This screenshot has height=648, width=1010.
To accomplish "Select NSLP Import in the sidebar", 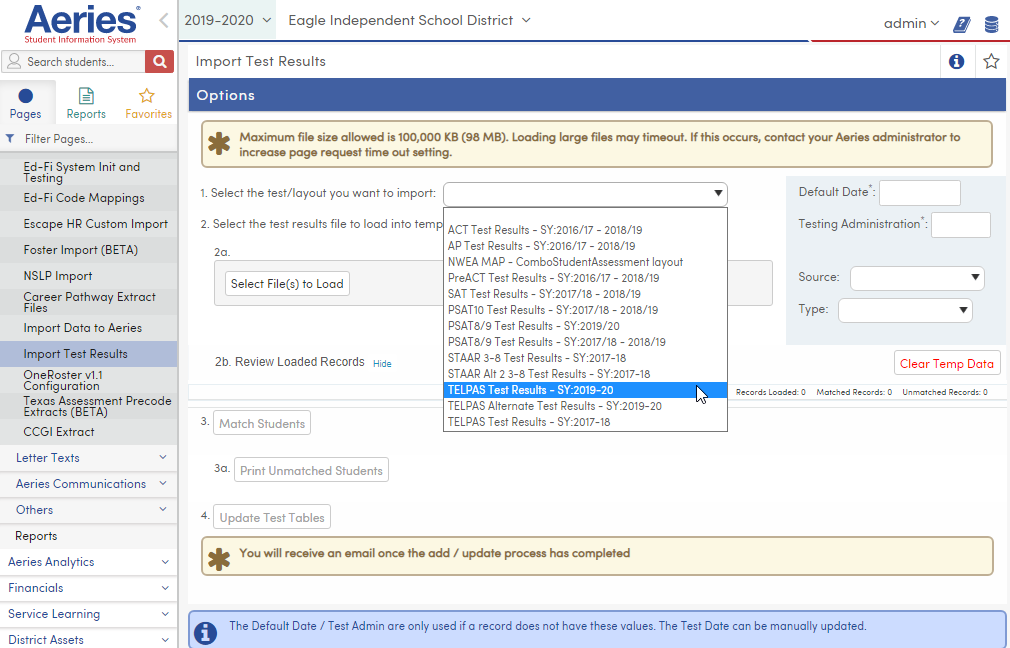I will pyautogui.click(x=55, y=275).
